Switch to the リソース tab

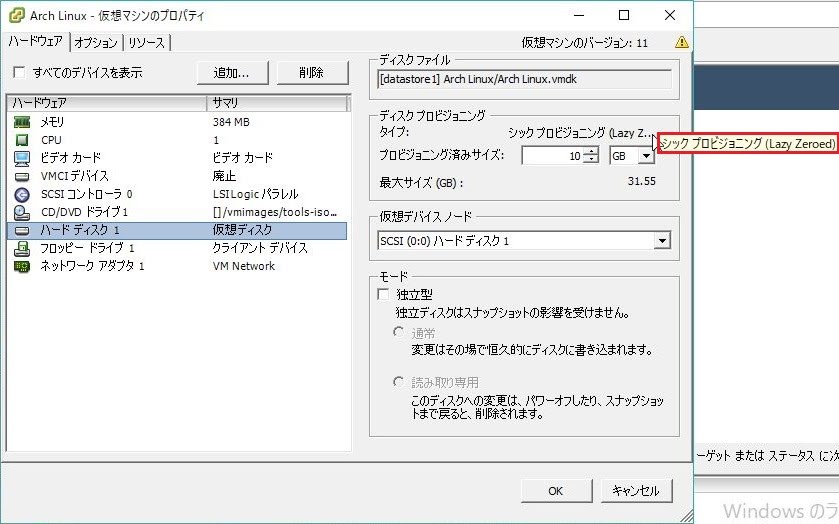tap(146, 42)
